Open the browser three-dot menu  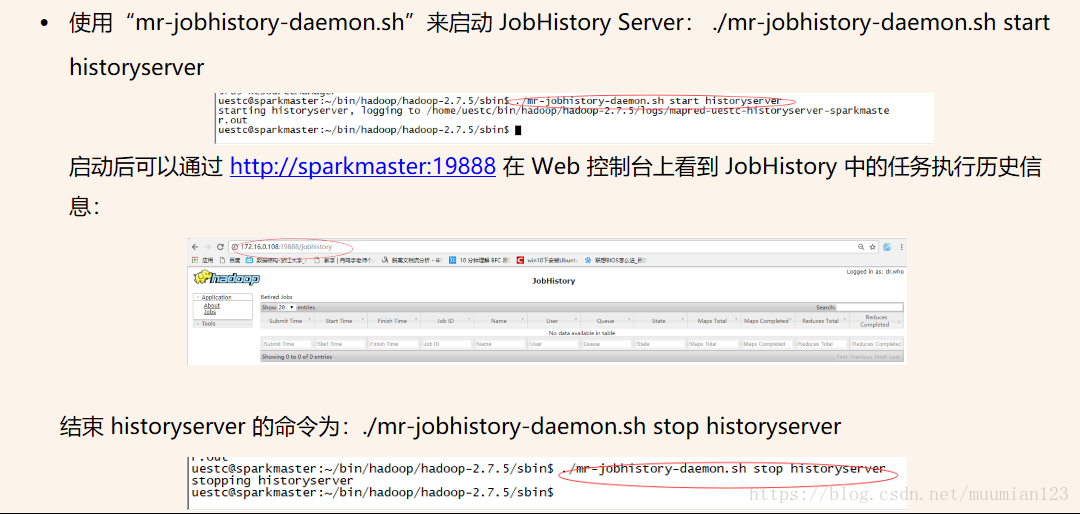click(902, 247)
